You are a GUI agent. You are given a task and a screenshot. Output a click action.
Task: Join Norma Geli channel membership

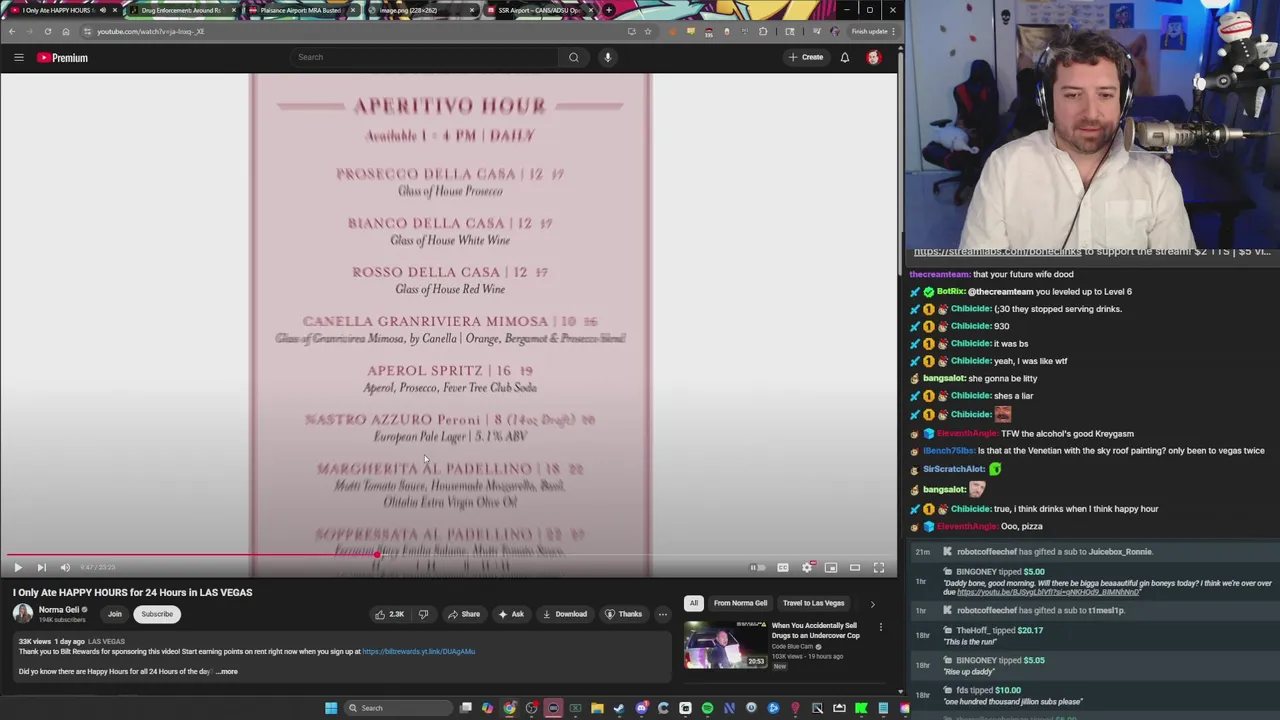(x=115, y=614)
